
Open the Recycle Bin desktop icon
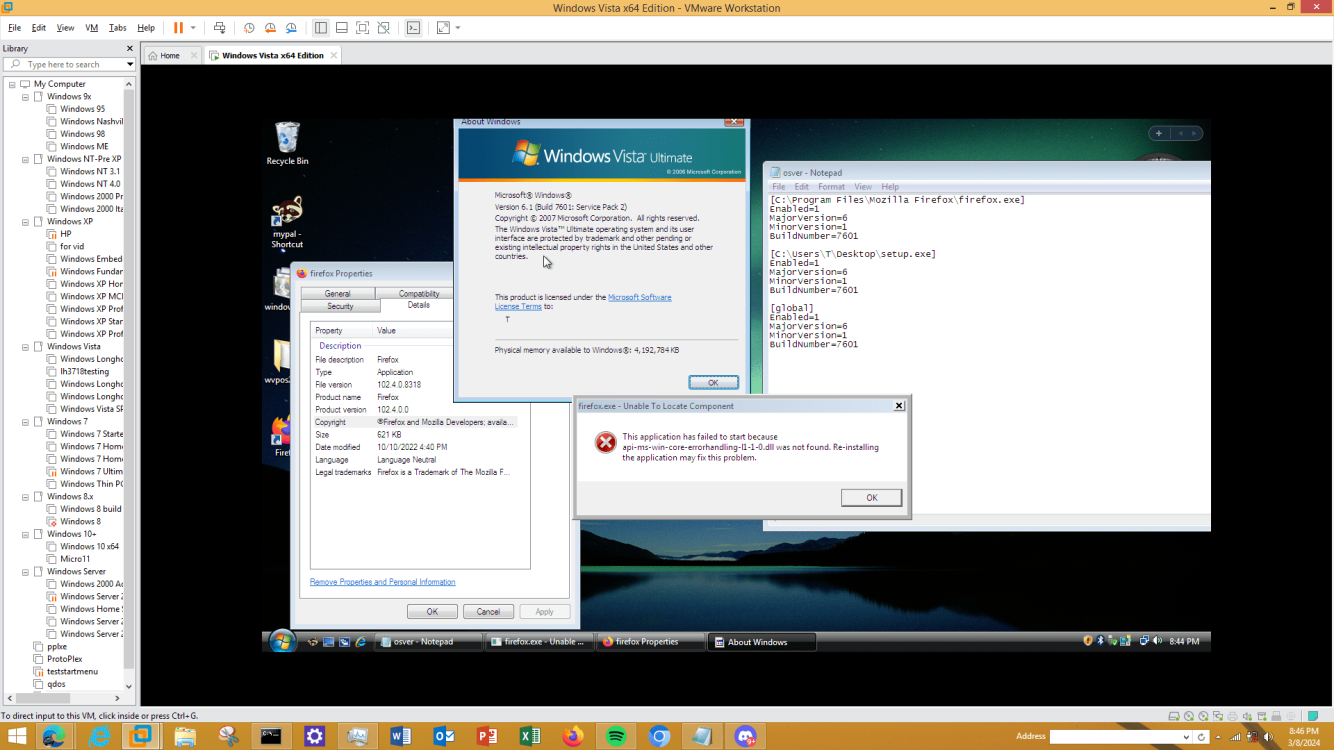coord(287,143)
